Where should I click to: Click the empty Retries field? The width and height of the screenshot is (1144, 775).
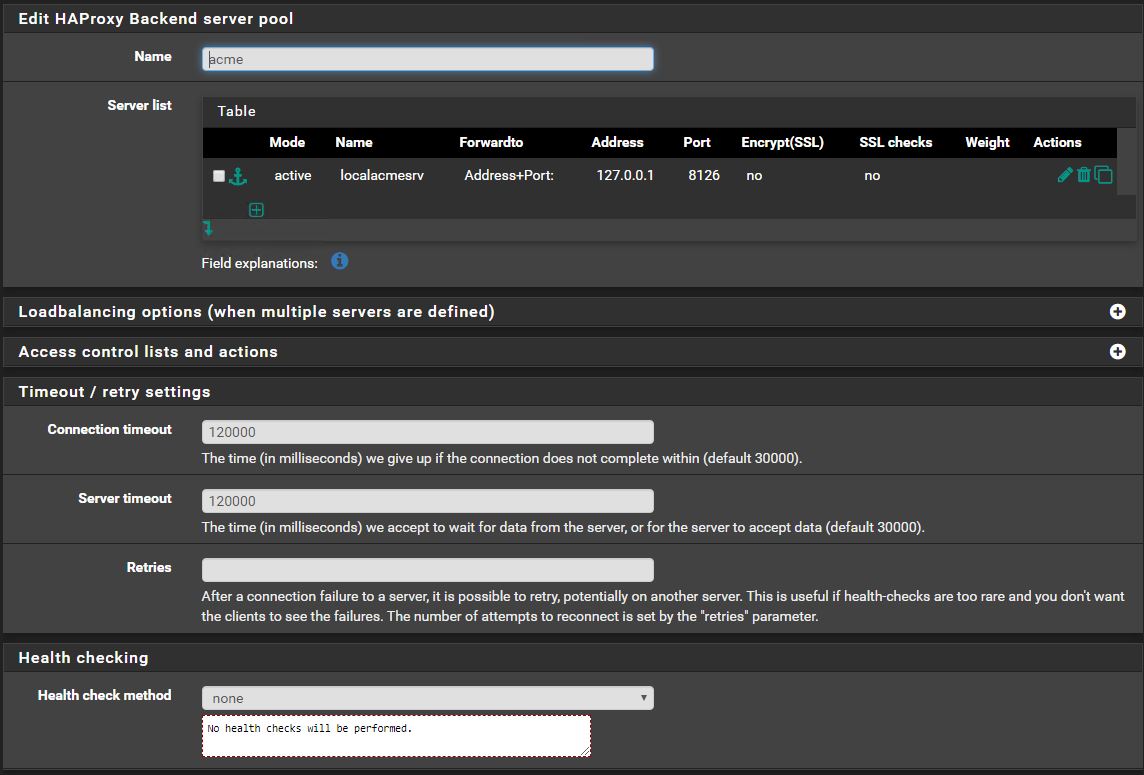tap(427, 570)
